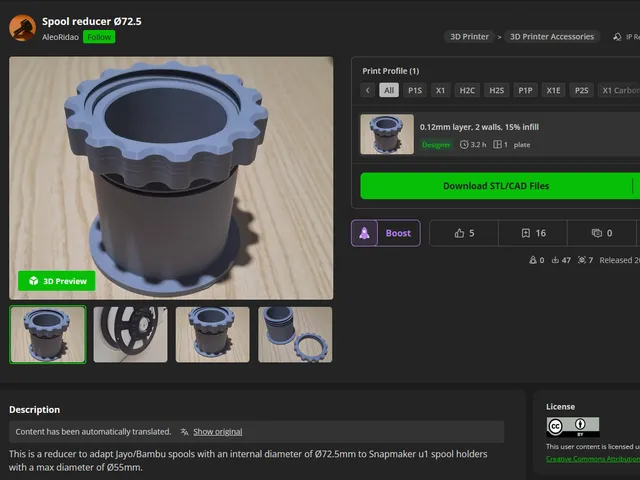This screenshot has width=640, height=480.
Task: Click the License heading
Action: tap(560, 407)
